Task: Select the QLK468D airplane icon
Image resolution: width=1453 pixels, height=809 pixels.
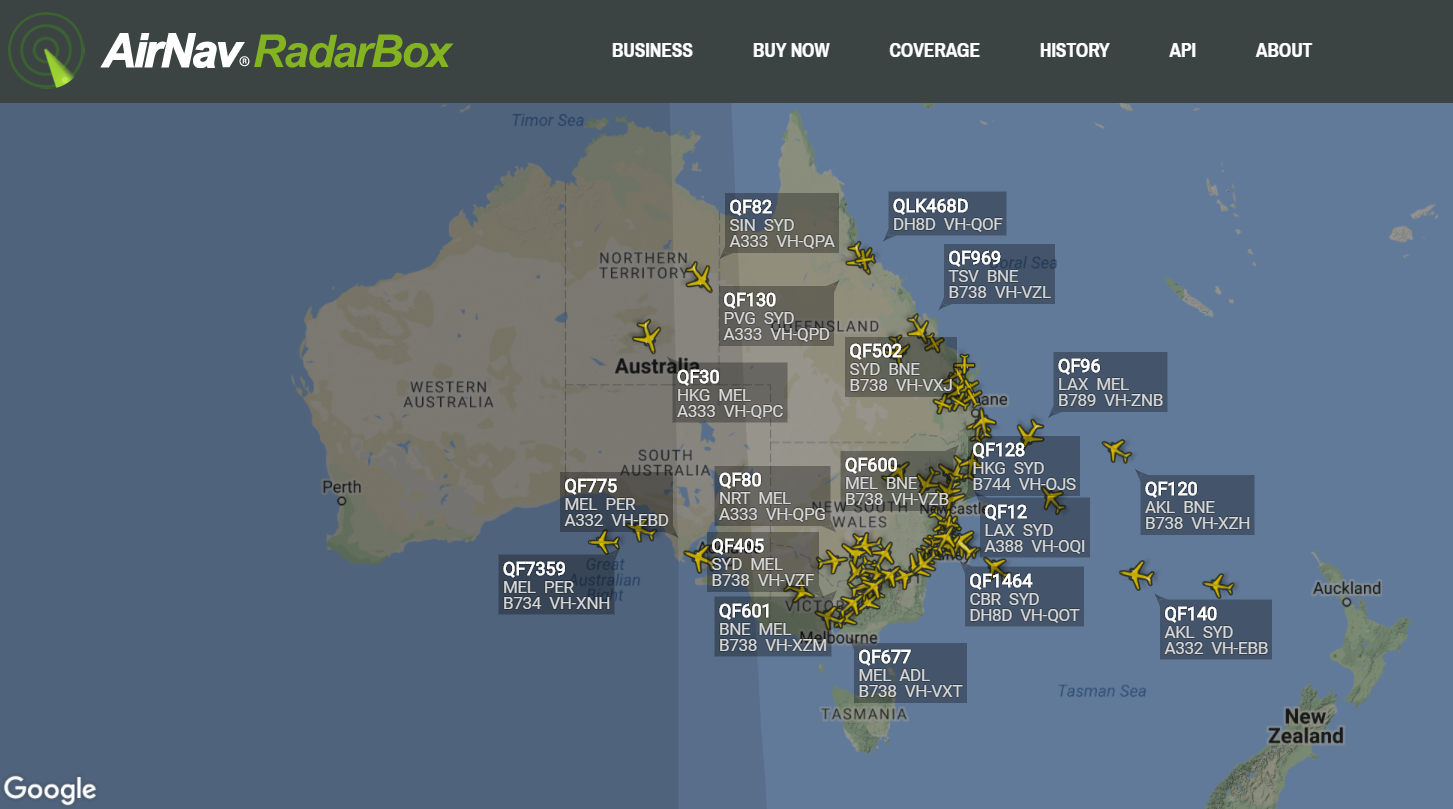Action: pos(861,258)
